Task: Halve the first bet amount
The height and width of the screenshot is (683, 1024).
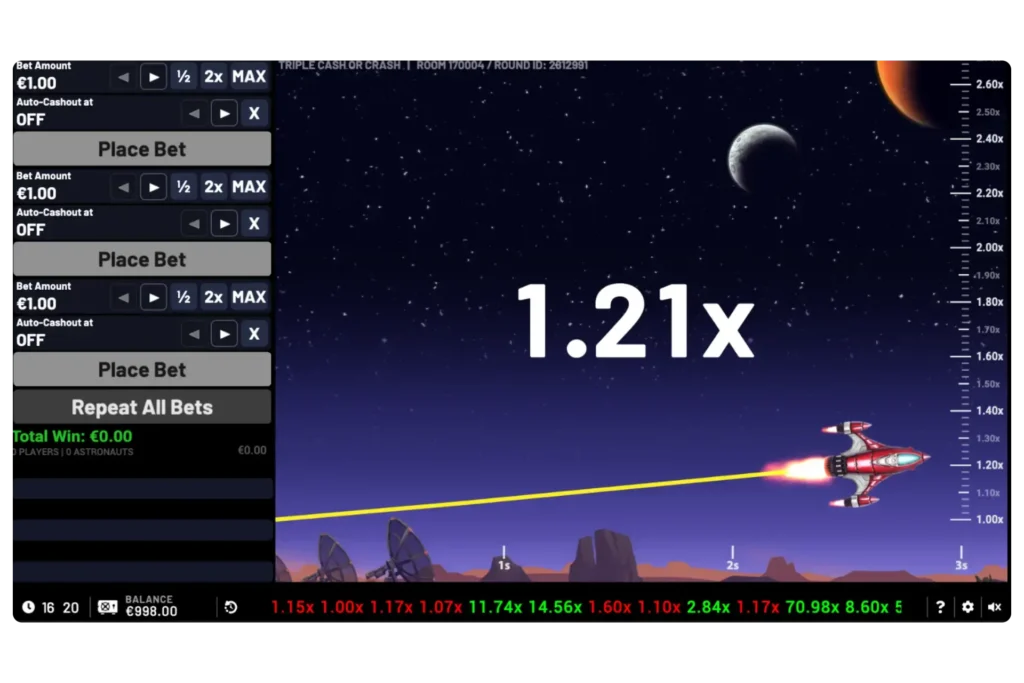Action: (x=183, y=76)
